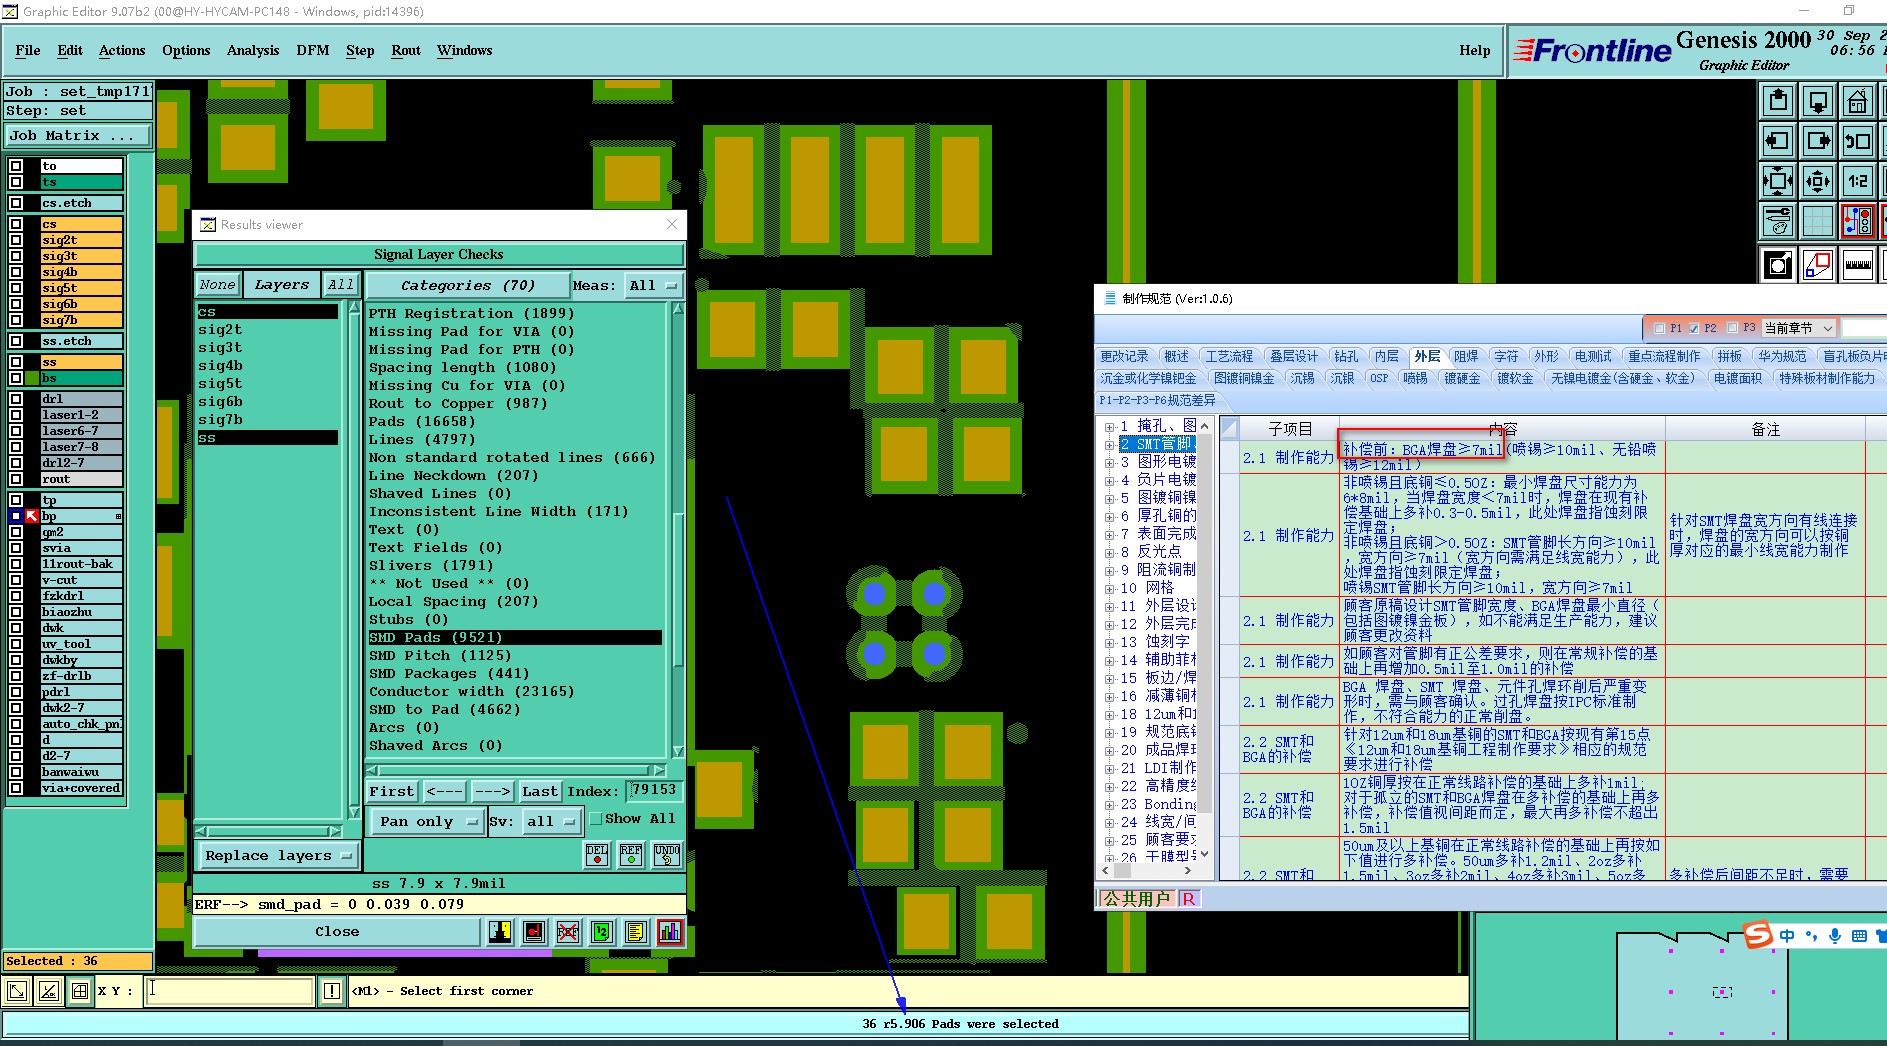The image size is (1887, 1046).
Task: Click the colored histogram chart icon
Action: [x=670, y=932]
